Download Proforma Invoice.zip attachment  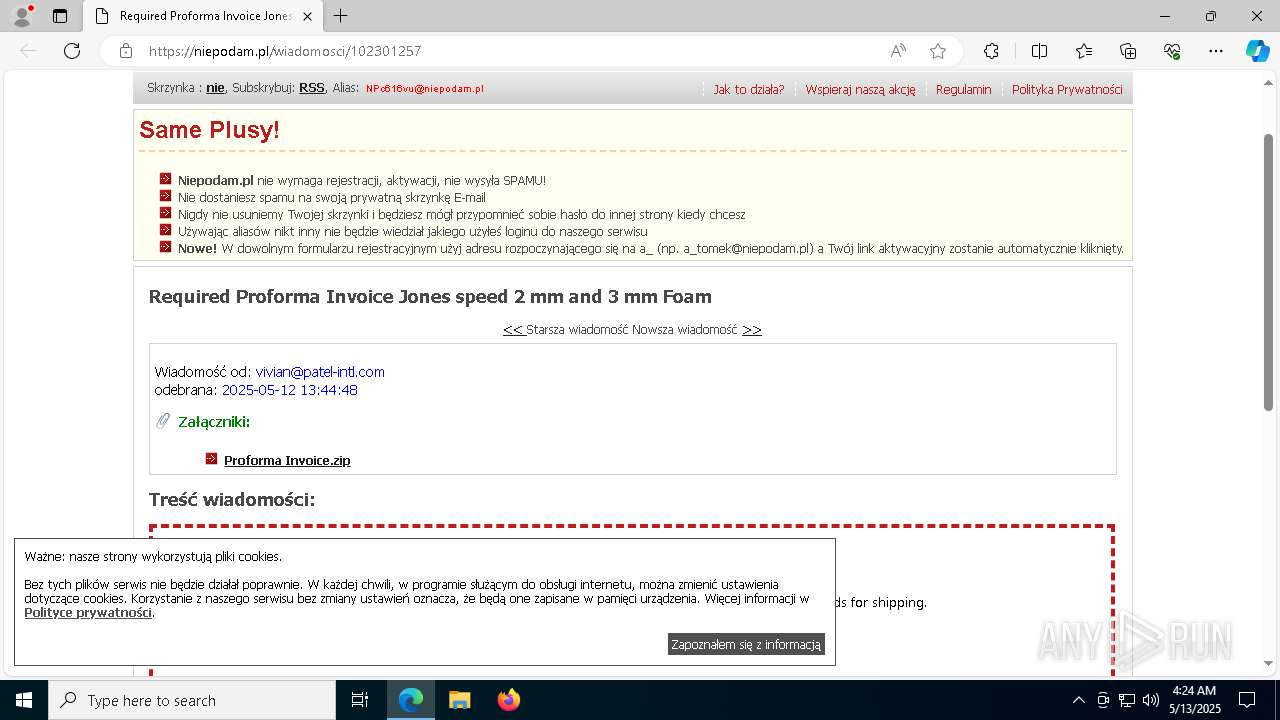pos(287,461)
